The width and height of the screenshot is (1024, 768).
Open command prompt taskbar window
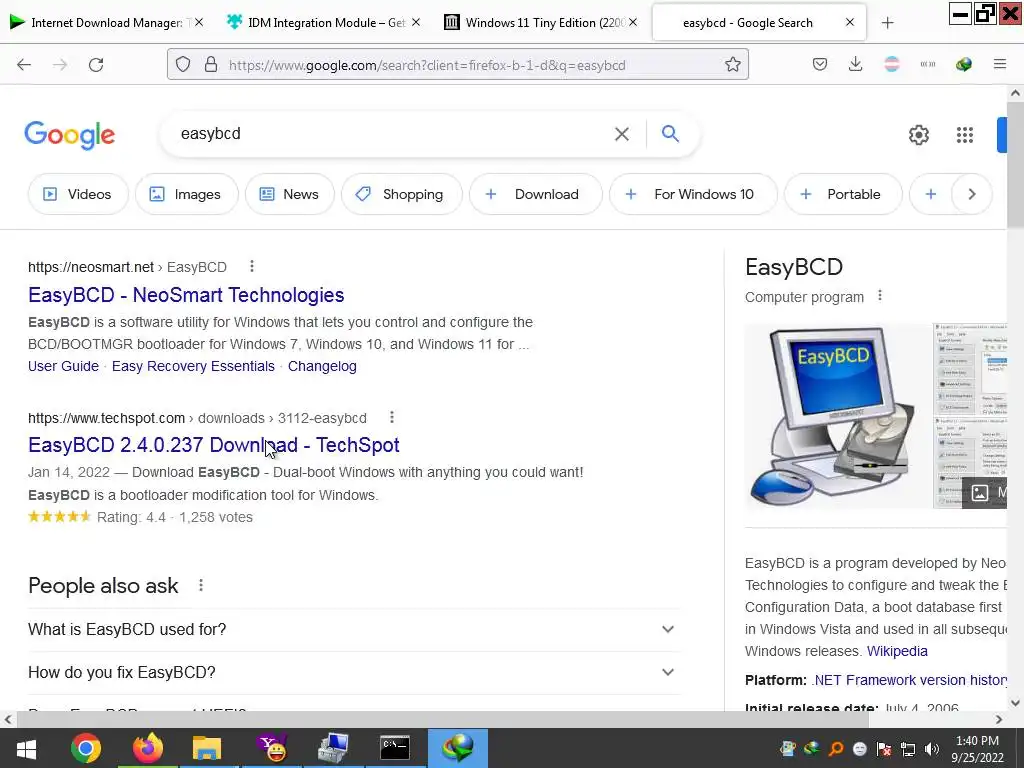tap(395, 748)
